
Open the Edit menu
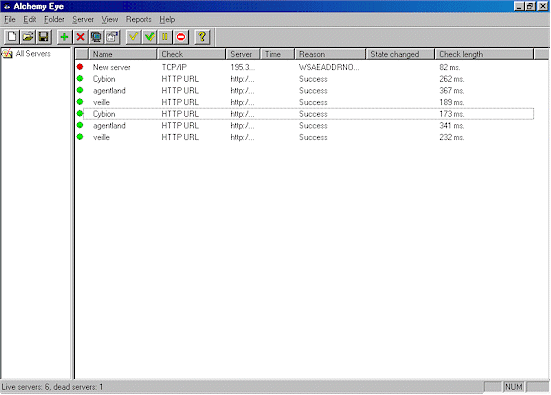30,19
